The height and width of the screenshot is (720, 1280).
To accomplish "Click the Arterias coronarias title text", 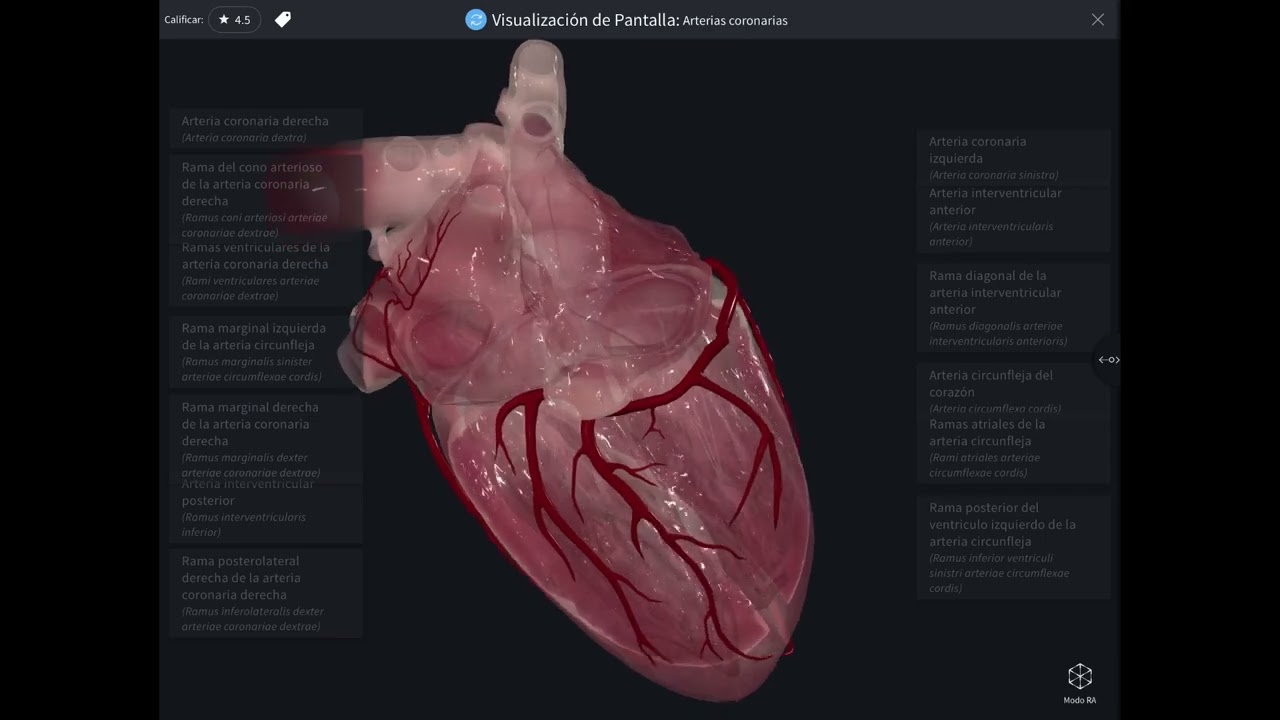I will pos(735,21).
